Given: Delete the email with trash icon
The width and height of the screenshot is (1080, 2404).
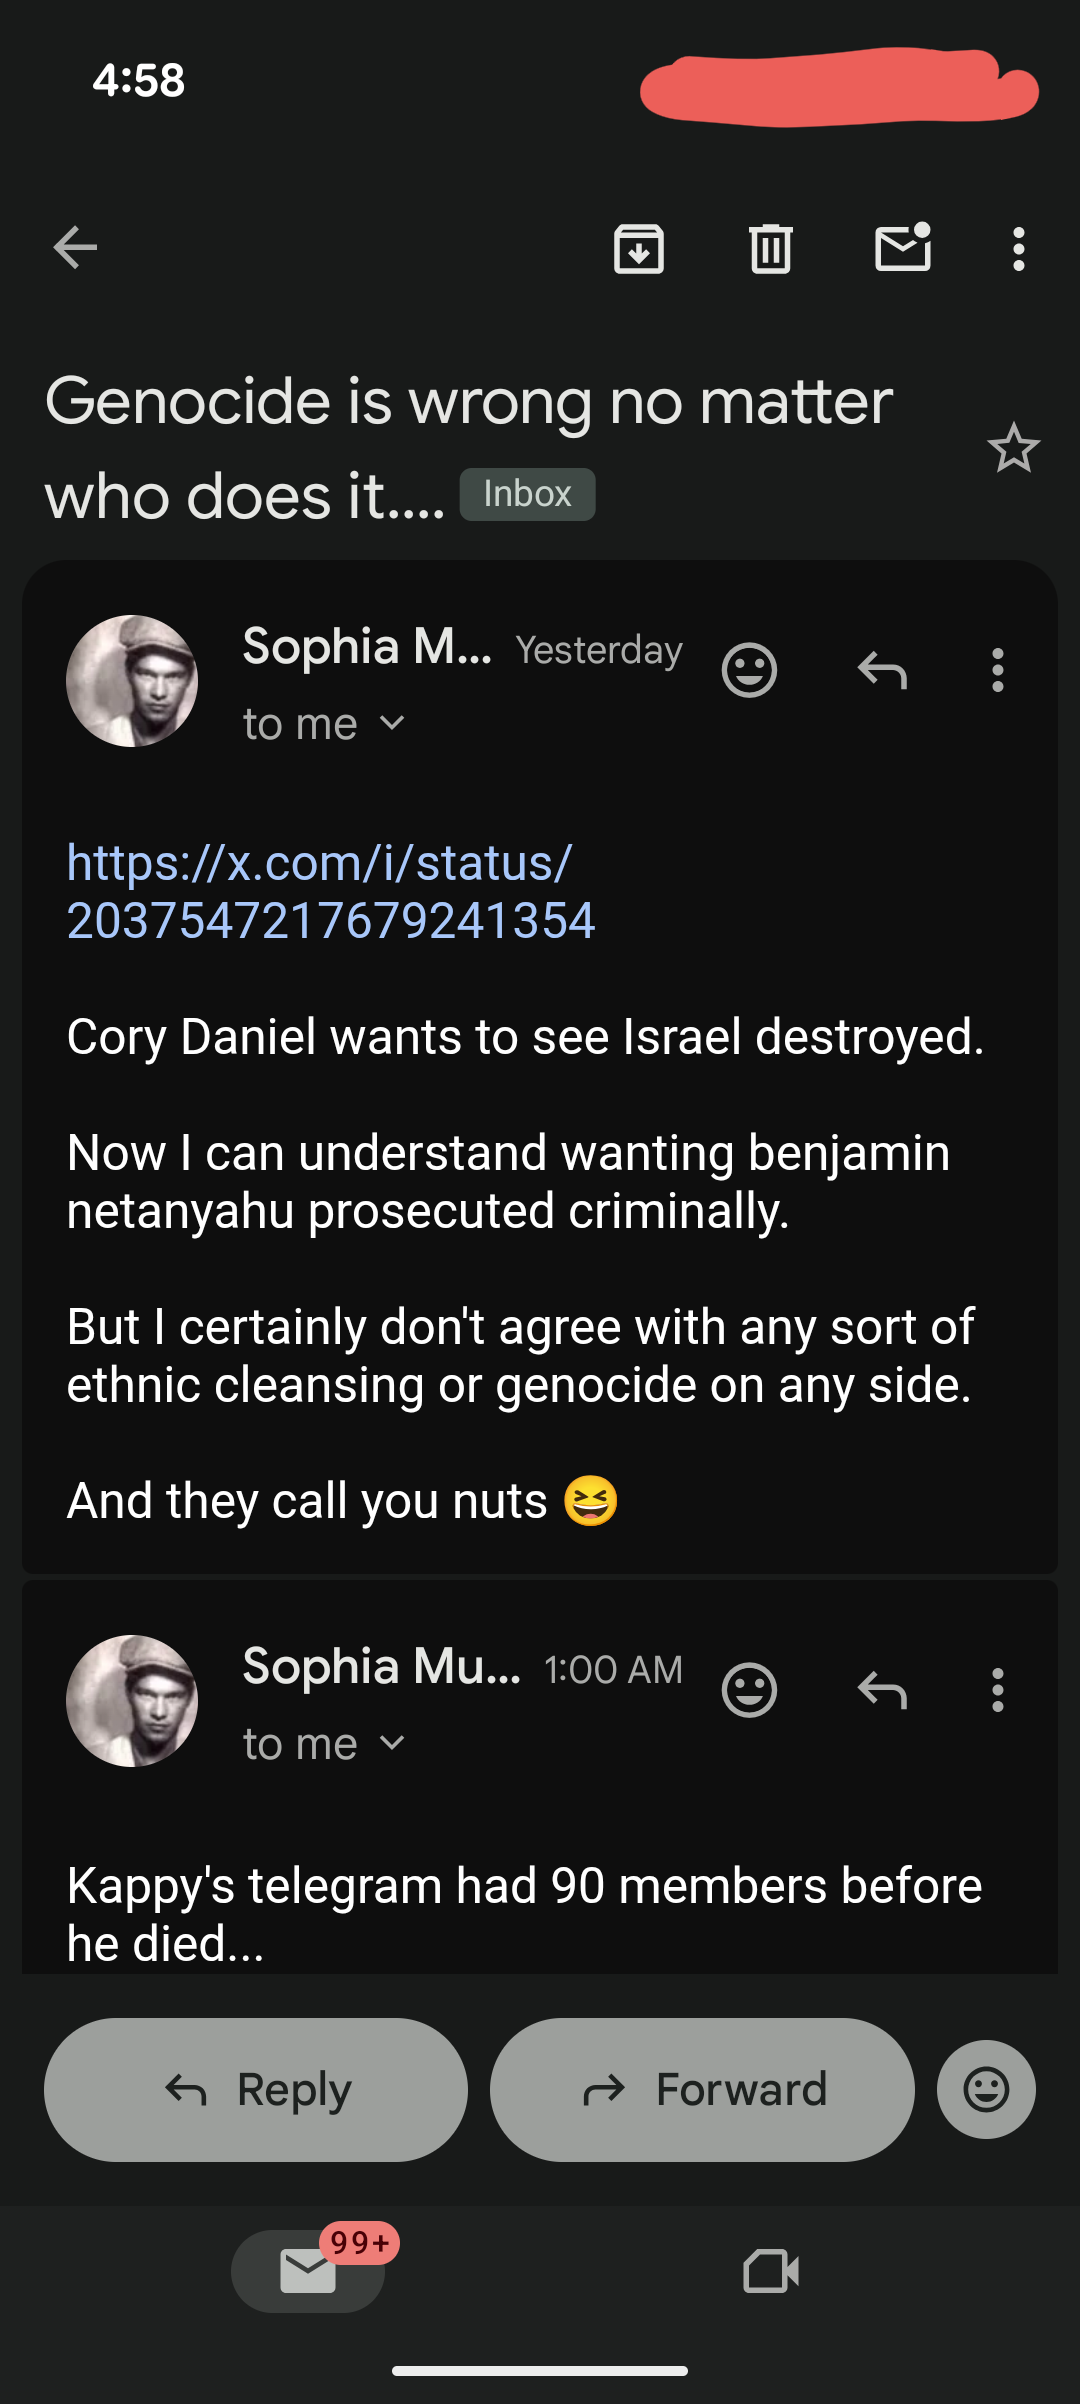Looking at the screenshot, I should [771, 249].
